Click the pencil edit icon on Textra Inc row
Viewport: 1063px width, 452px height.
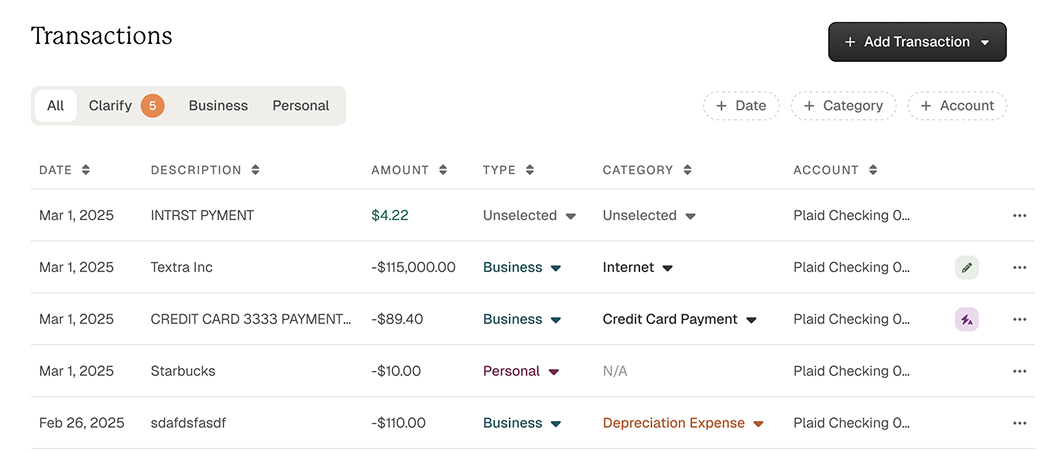click(966, 268)
